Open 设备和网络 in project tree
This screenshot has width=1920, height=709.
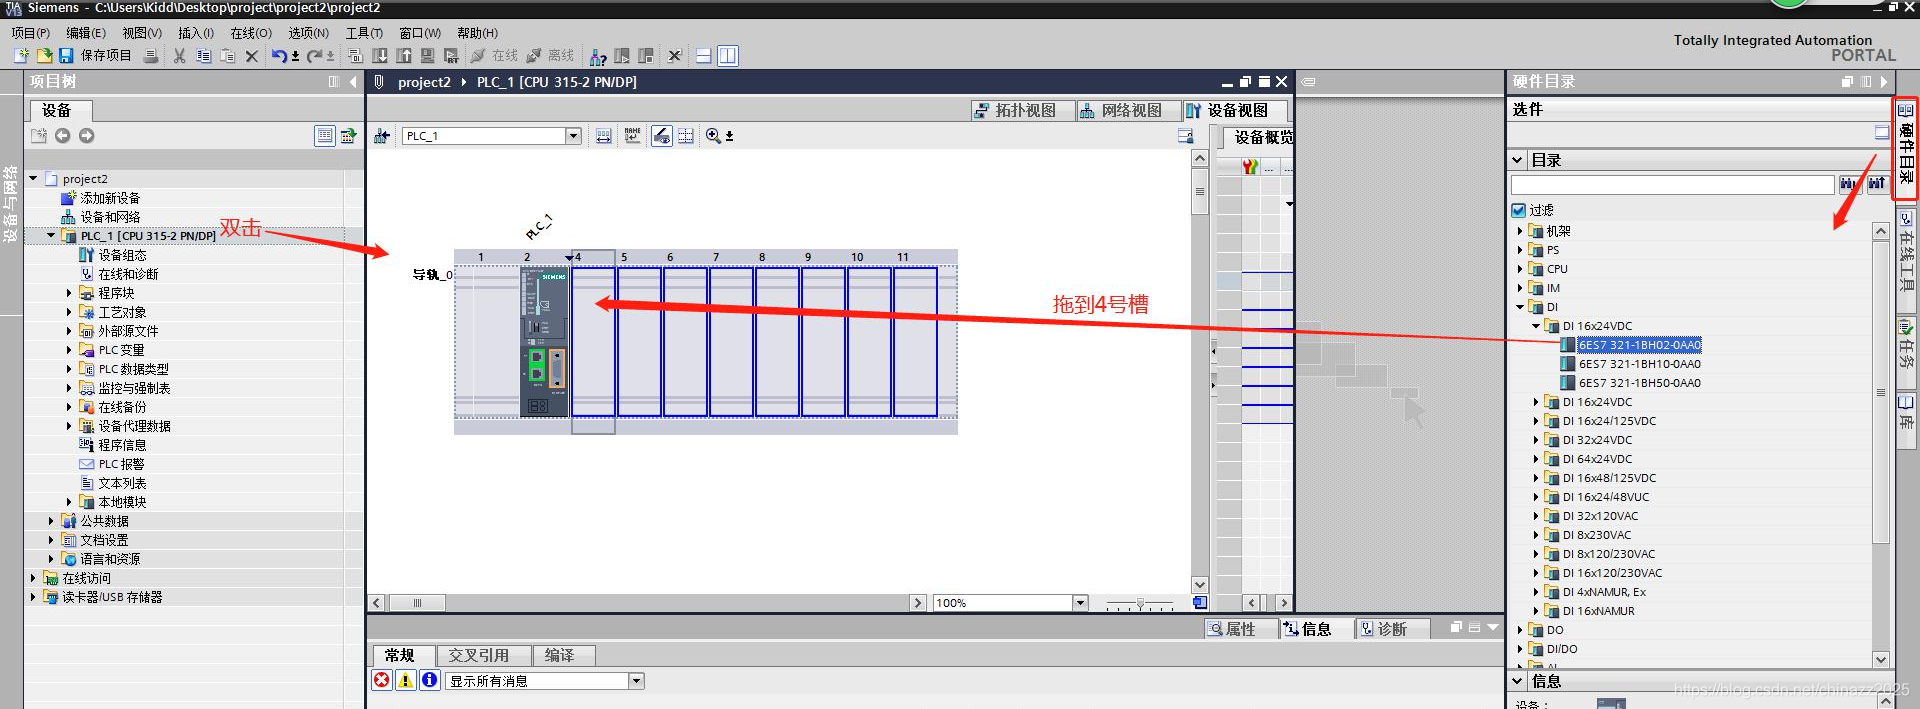tap(110, 217)
